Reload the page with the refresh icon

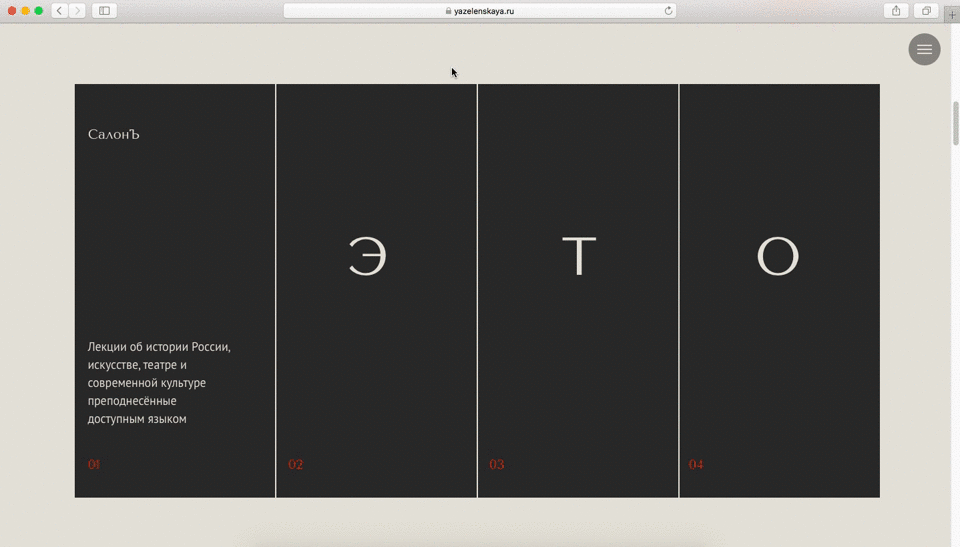click(668, 11)
